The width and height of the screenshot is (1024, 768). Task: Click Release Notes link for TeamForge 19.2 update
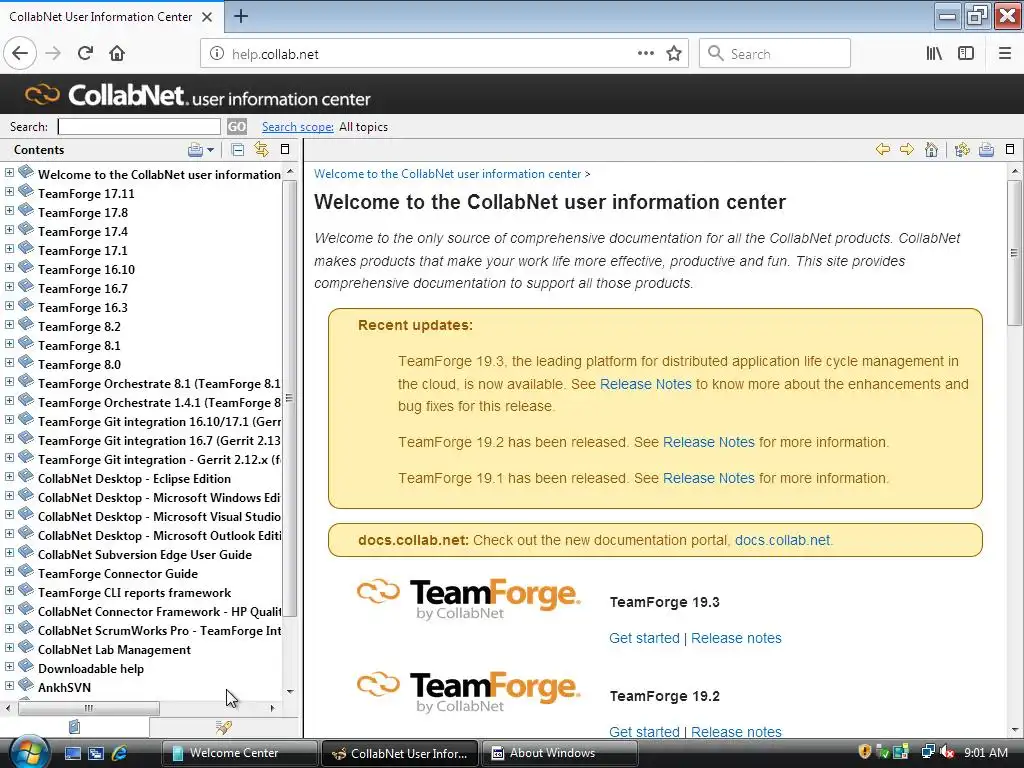pyautogui.click(x=709, y=442)
